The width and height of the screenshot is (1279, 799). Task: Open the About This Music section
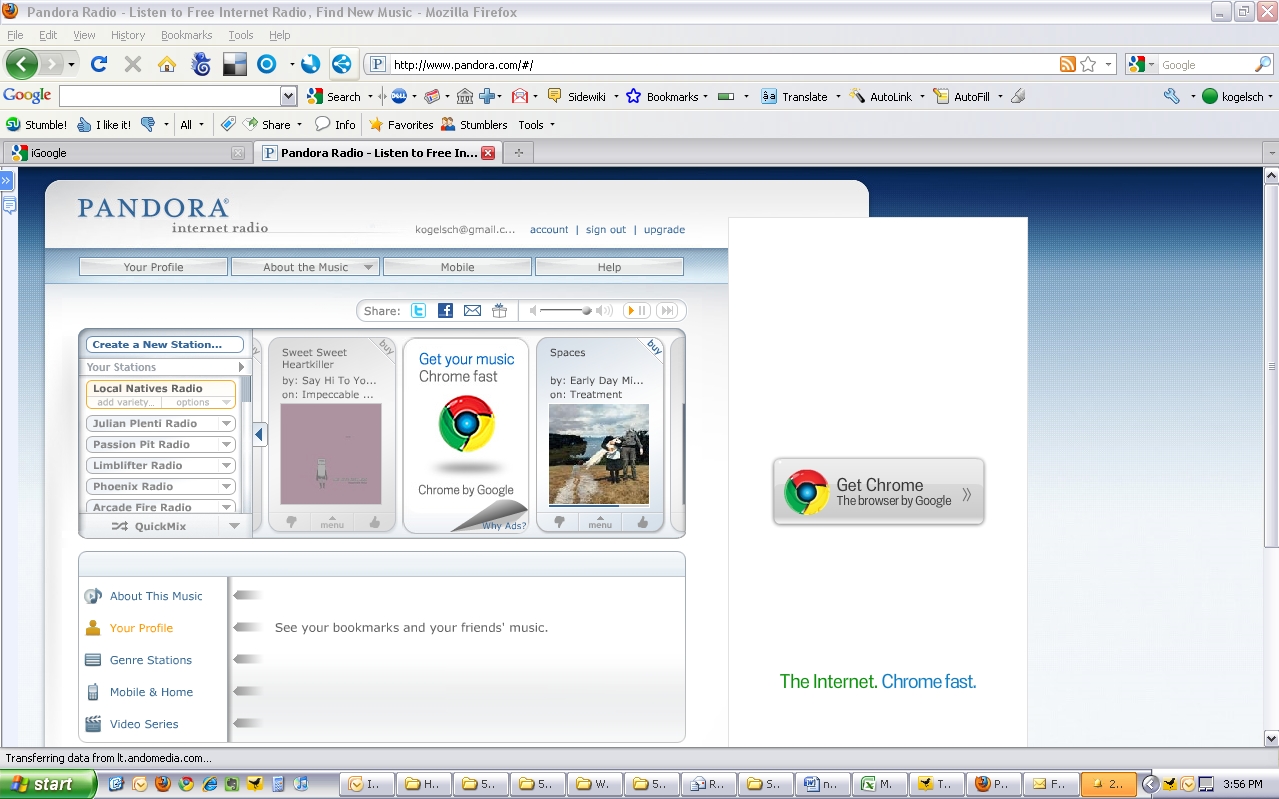tap(156, 596)
